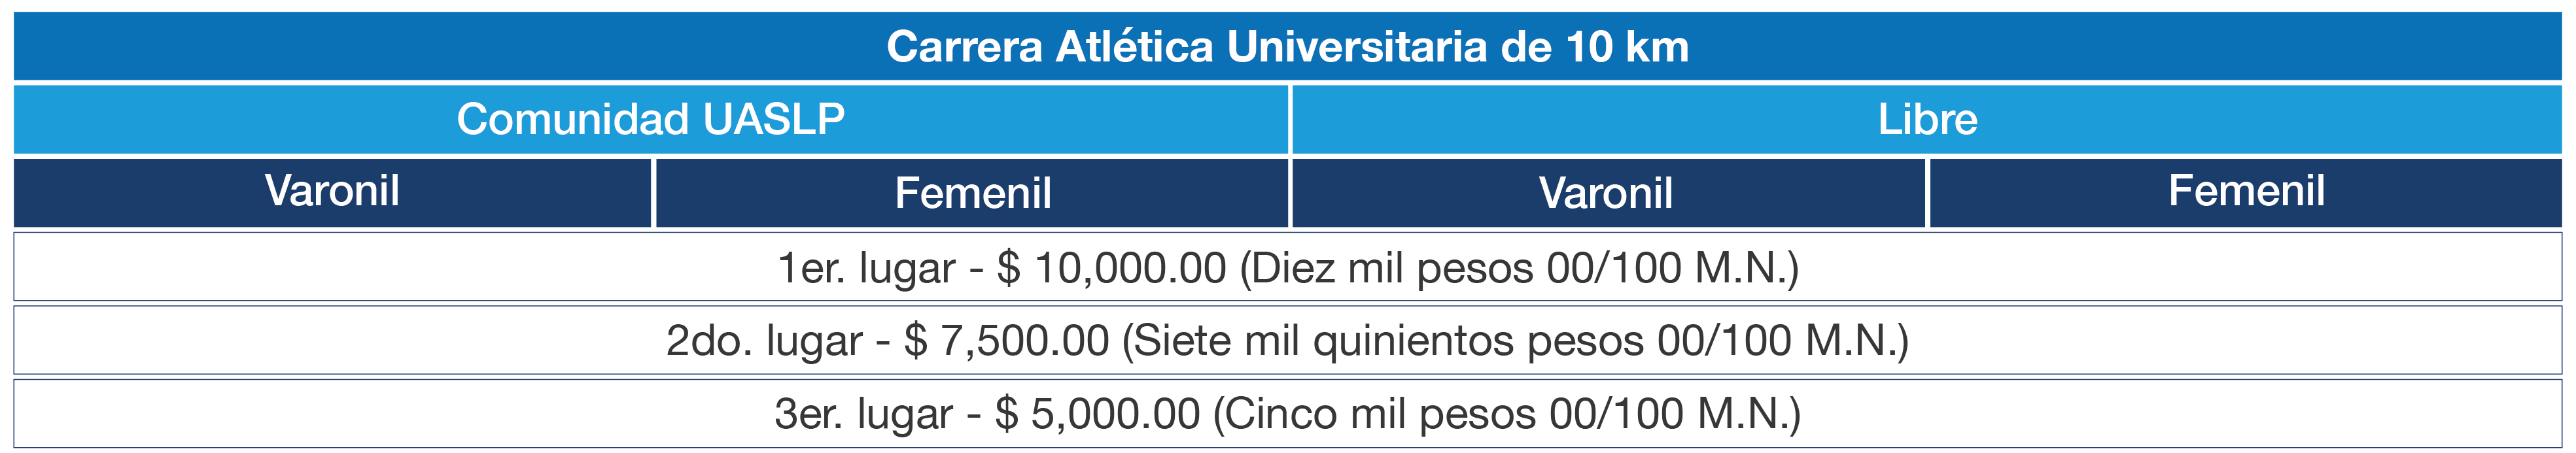Select the Comunidad UASLP header cell
Screen dimensions: 2576x453
pyautogui.click(x=651, y=119)
